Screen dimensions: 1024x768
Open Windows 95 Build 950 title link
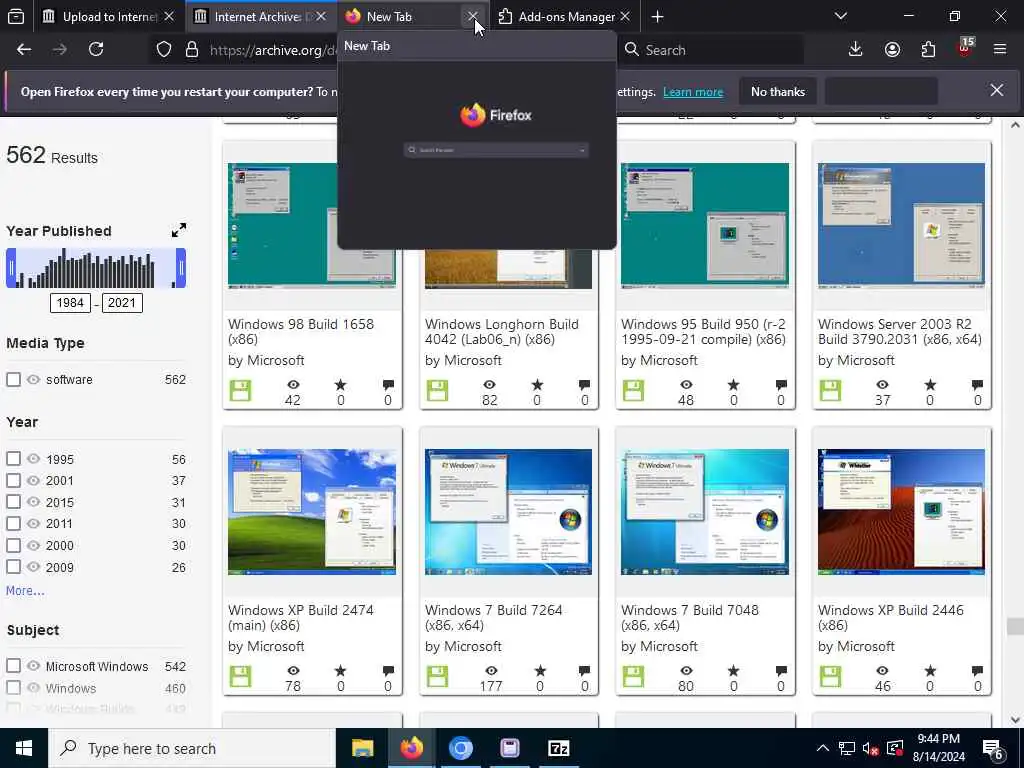tap(703, 331)
